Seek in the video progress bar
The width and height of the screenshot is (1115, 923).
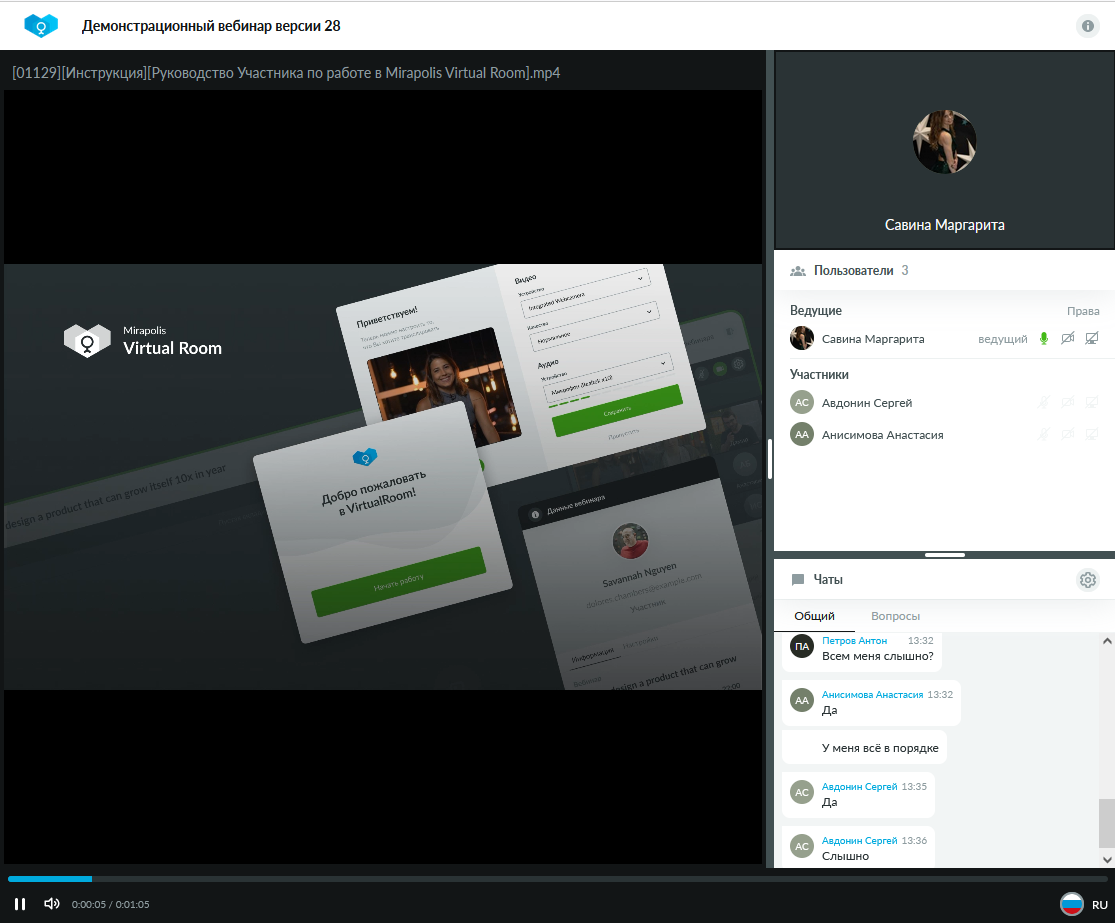click(558, 879)
